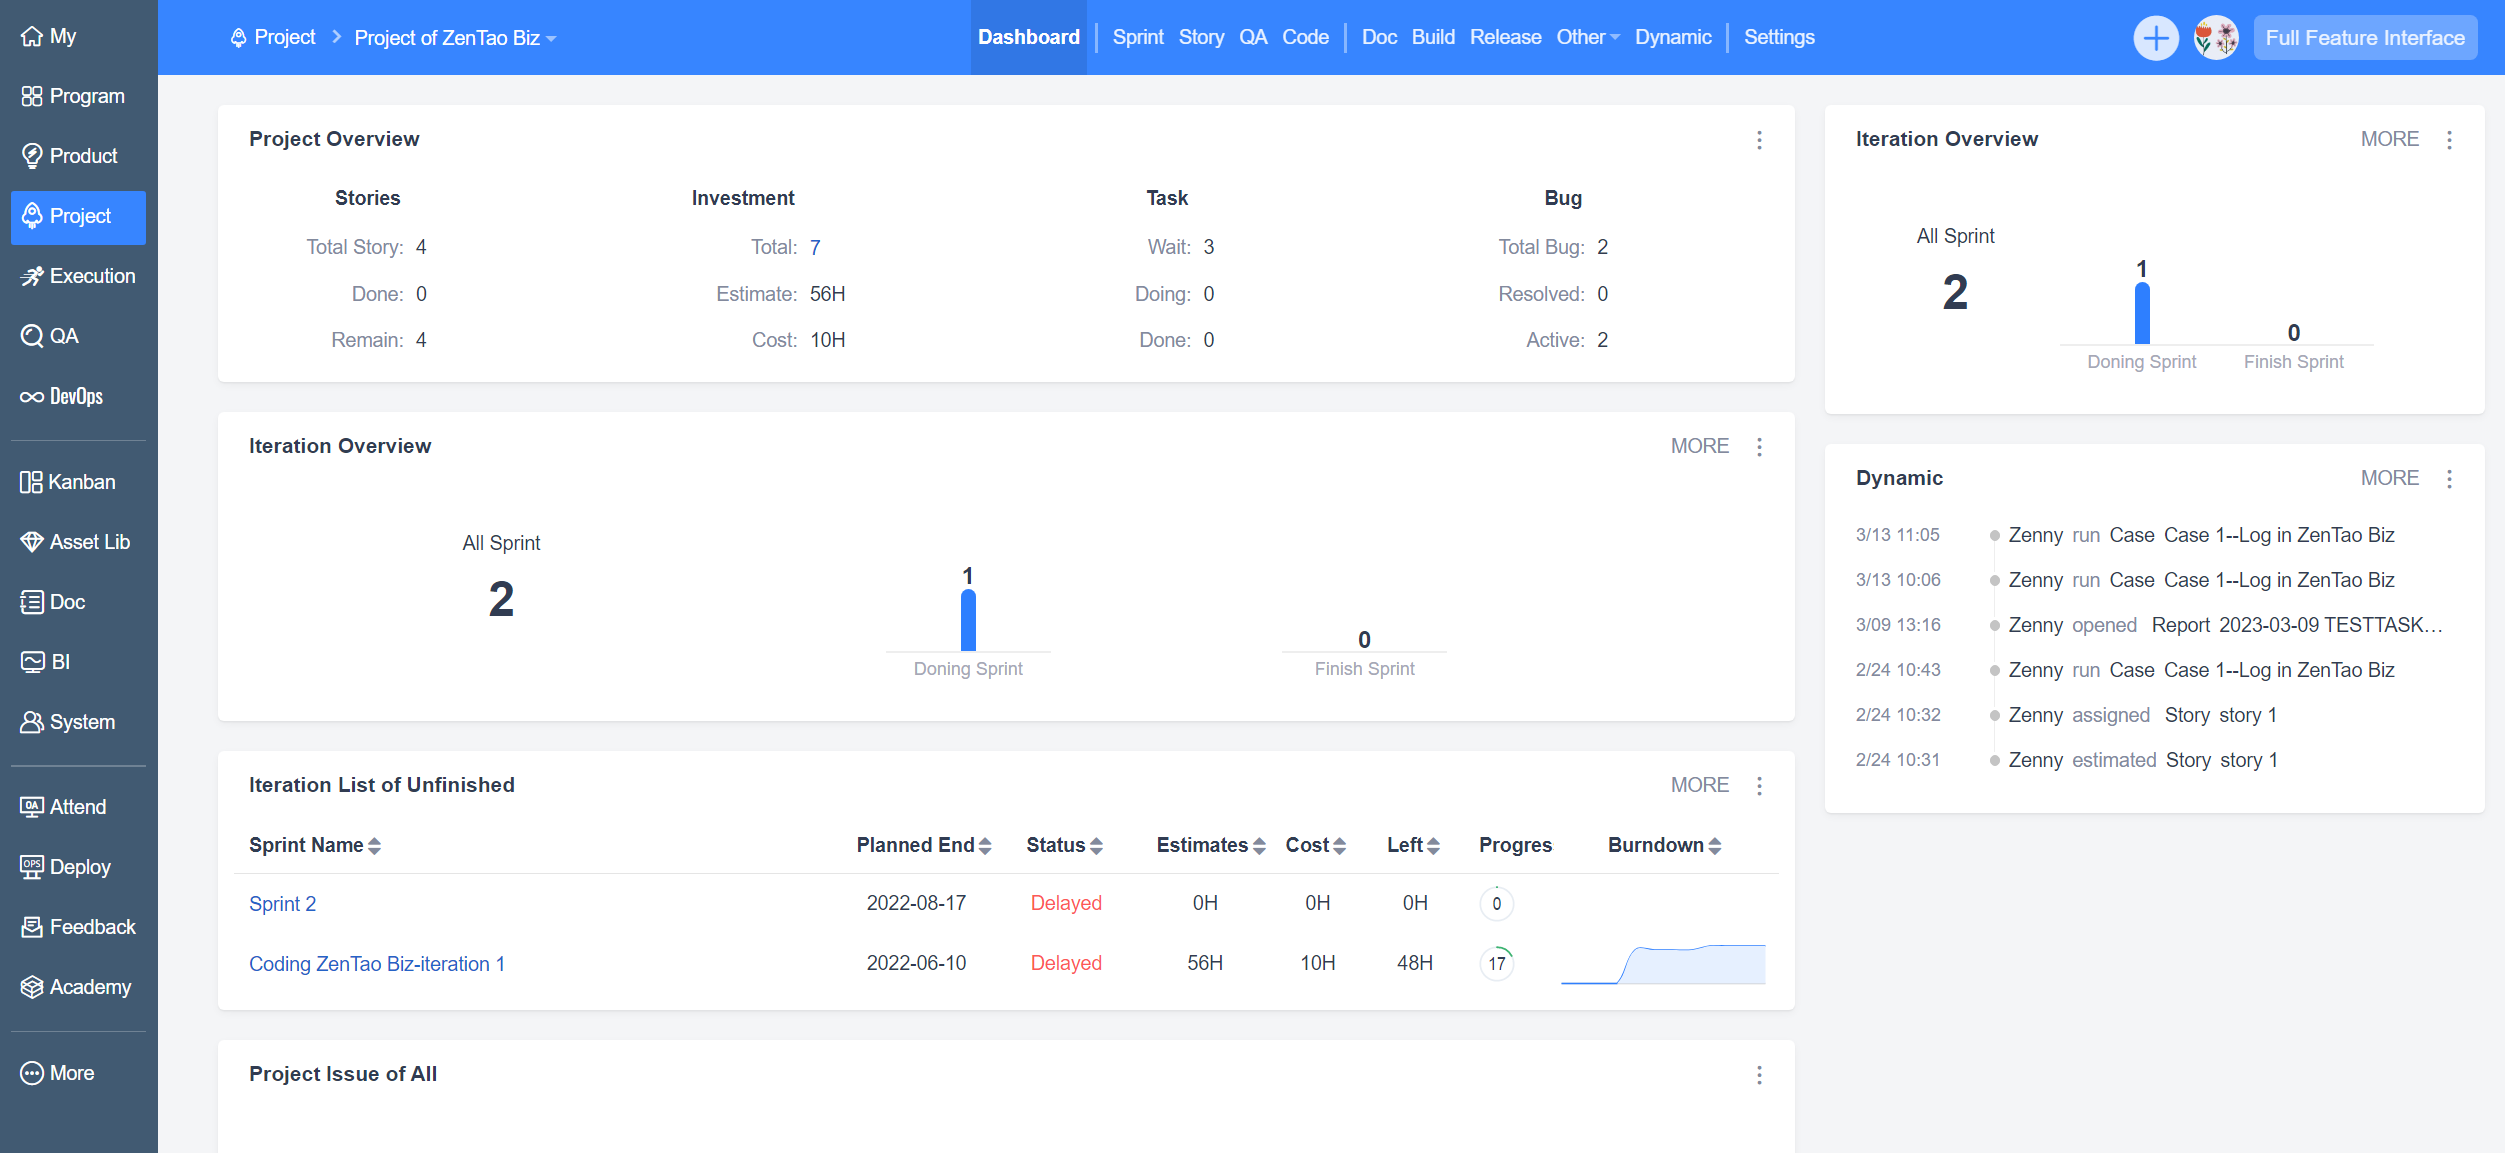Switch to the Sprint tab
The image size is (2505, 1153).
1137,37
